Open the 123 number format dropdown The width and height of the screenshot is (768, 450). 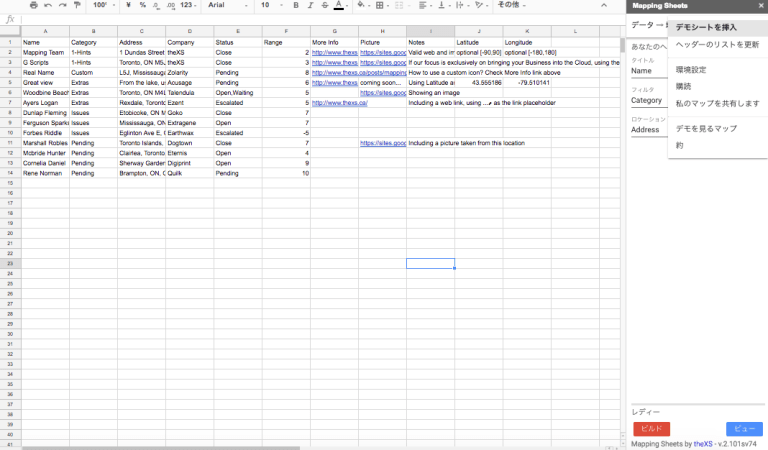pos(188,5)
